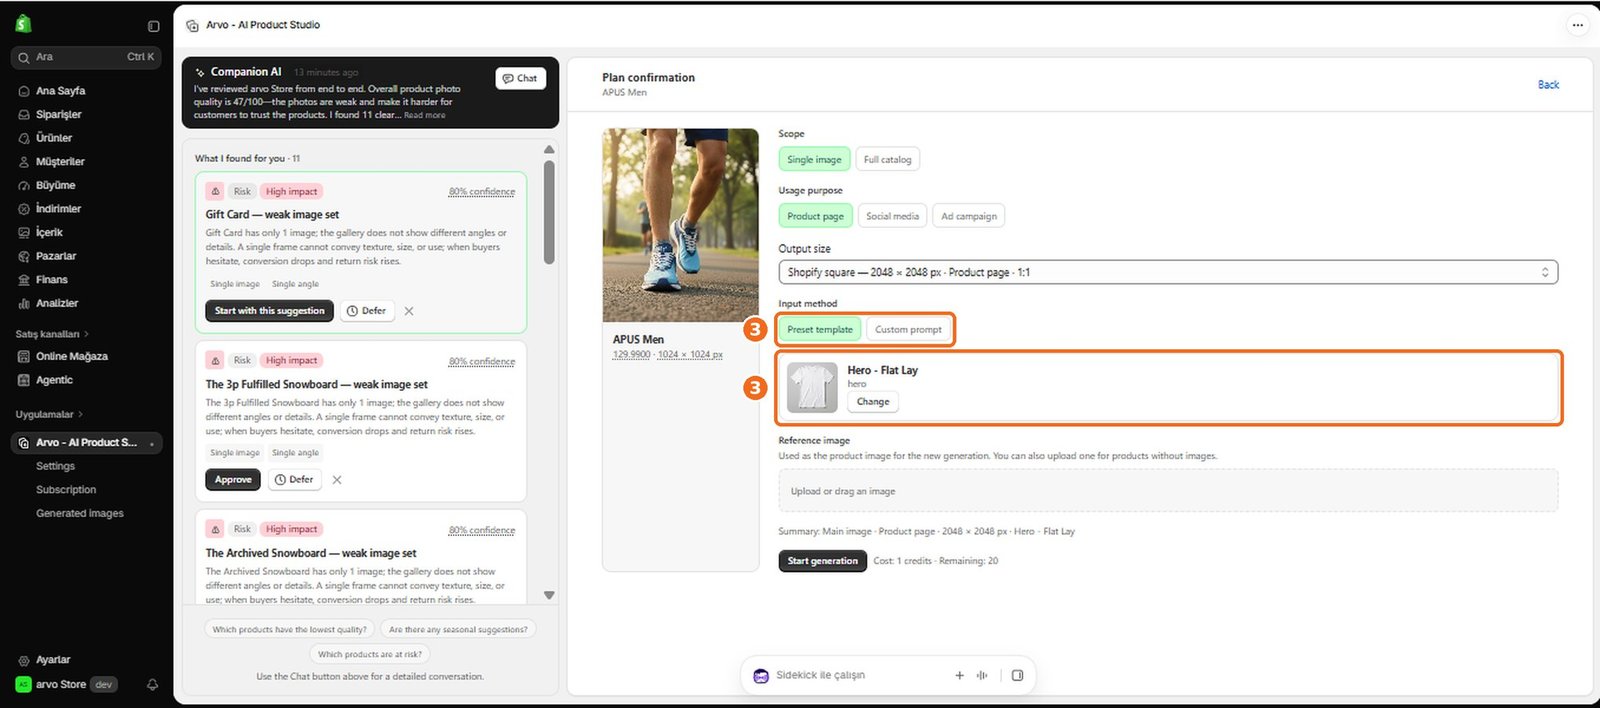Click Start with this suggestion

[x=270, y=311]
